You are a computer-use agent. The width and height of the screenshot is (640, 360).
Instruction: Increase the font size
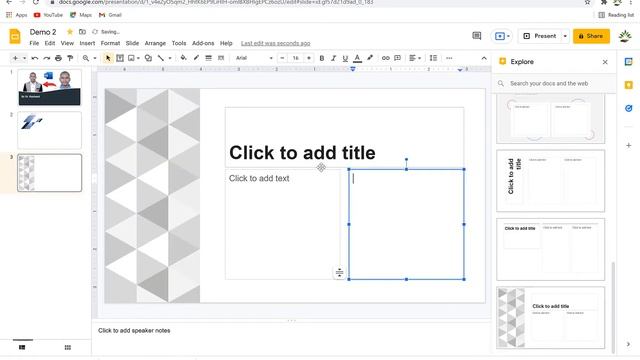coord(309,58)
